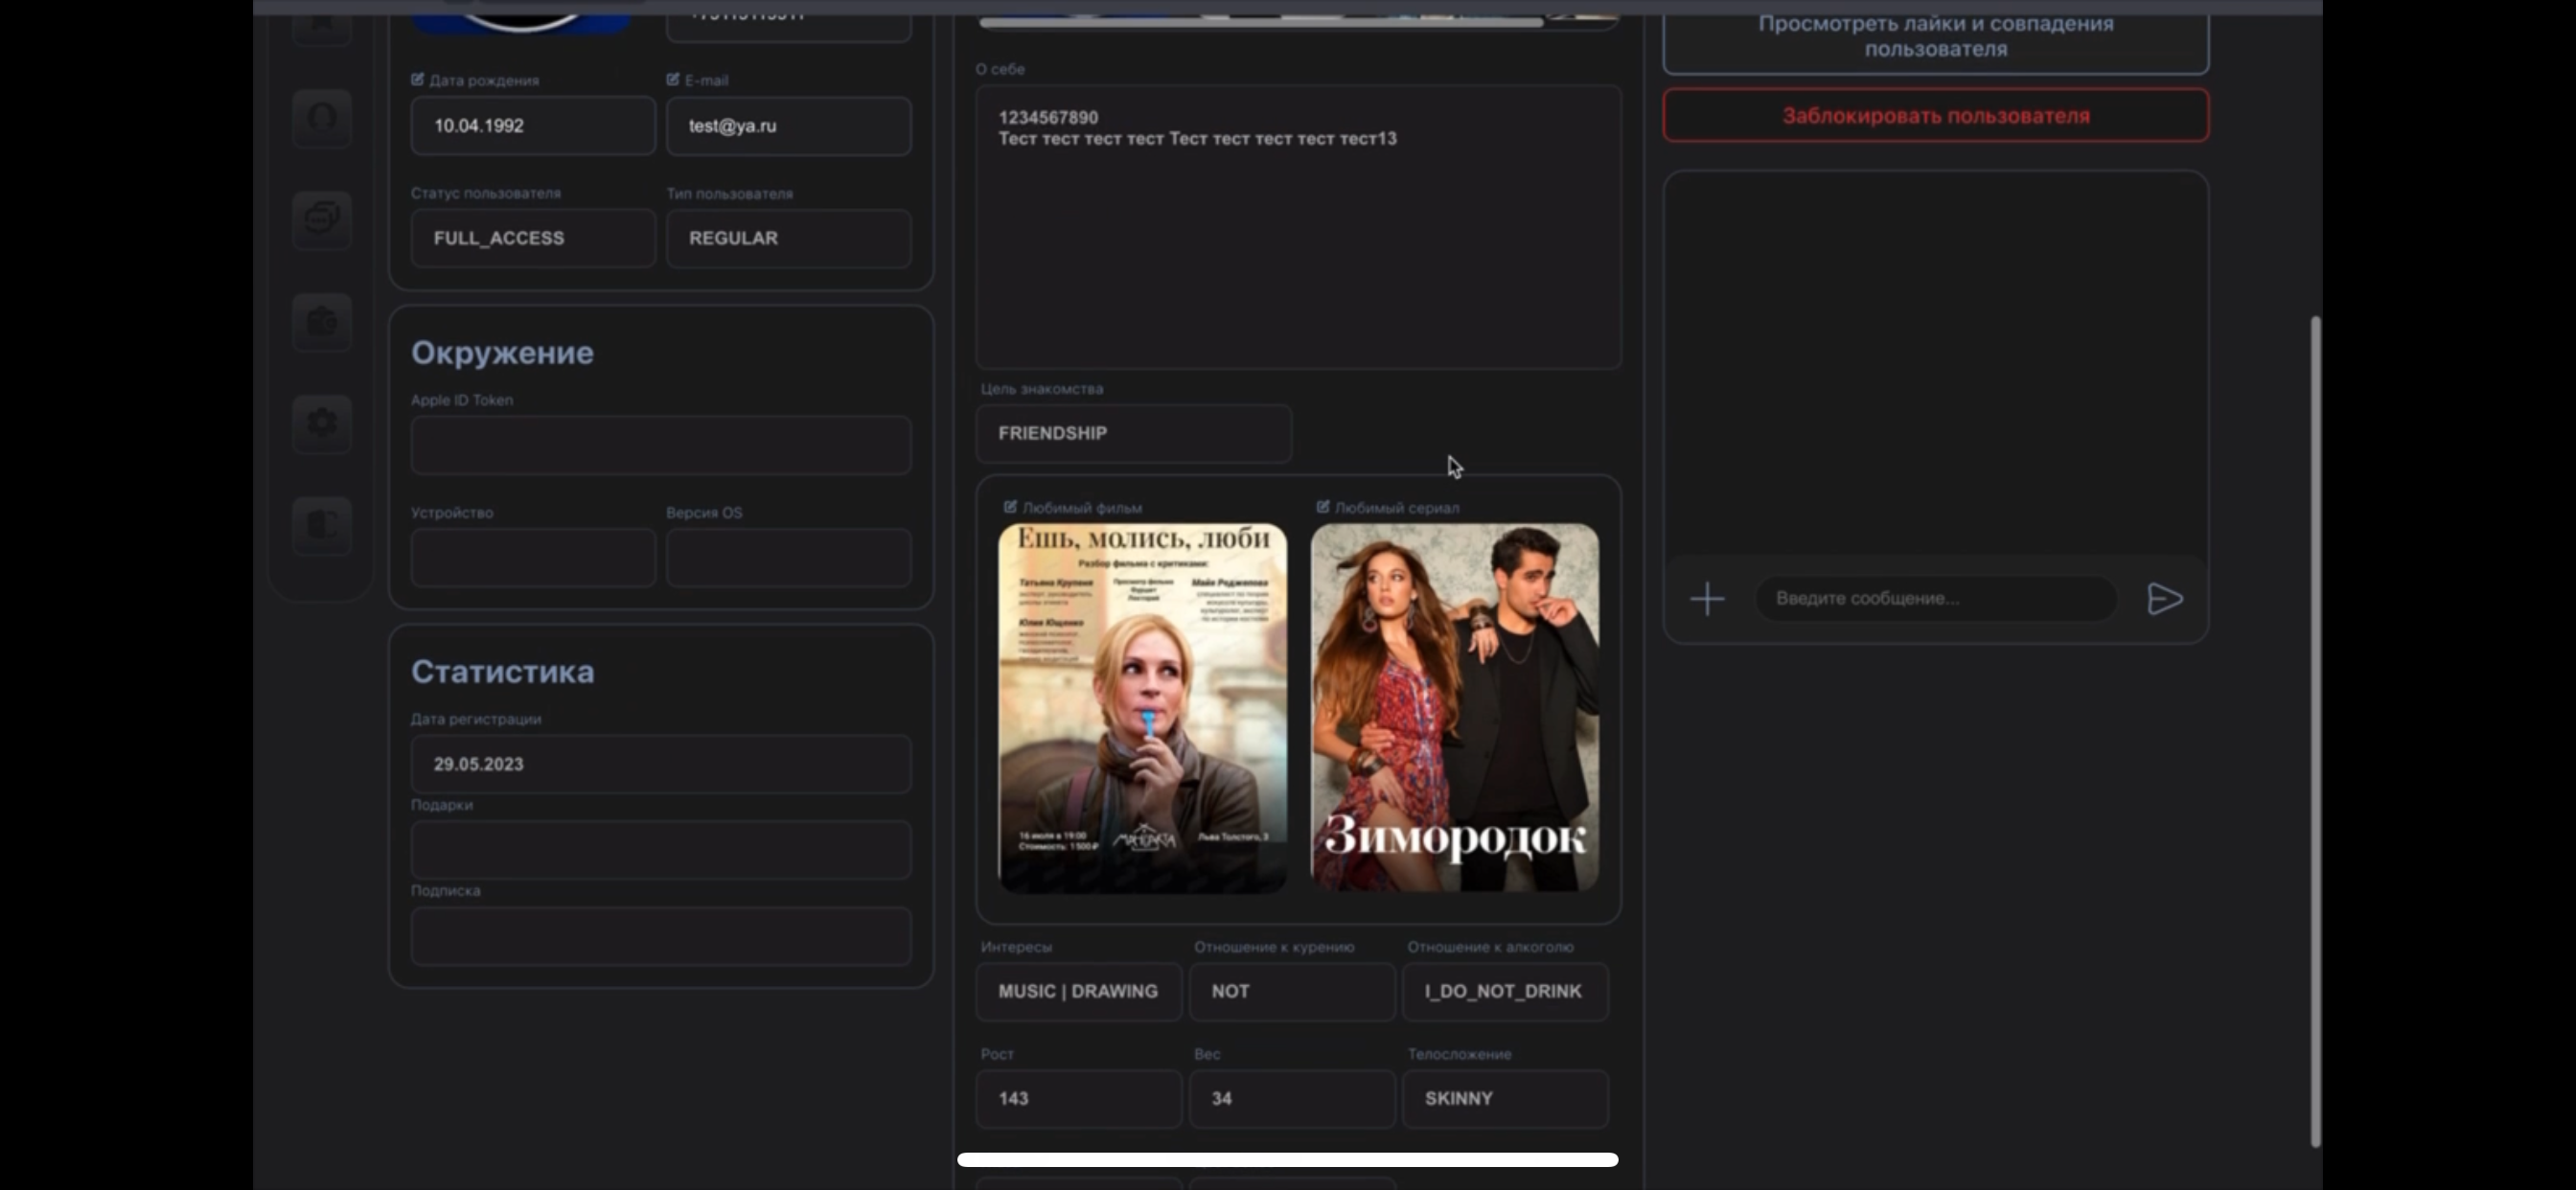Click the Дата регистрации label
Viewport: 2576px width, 1190px height.
tap(476, 719)
